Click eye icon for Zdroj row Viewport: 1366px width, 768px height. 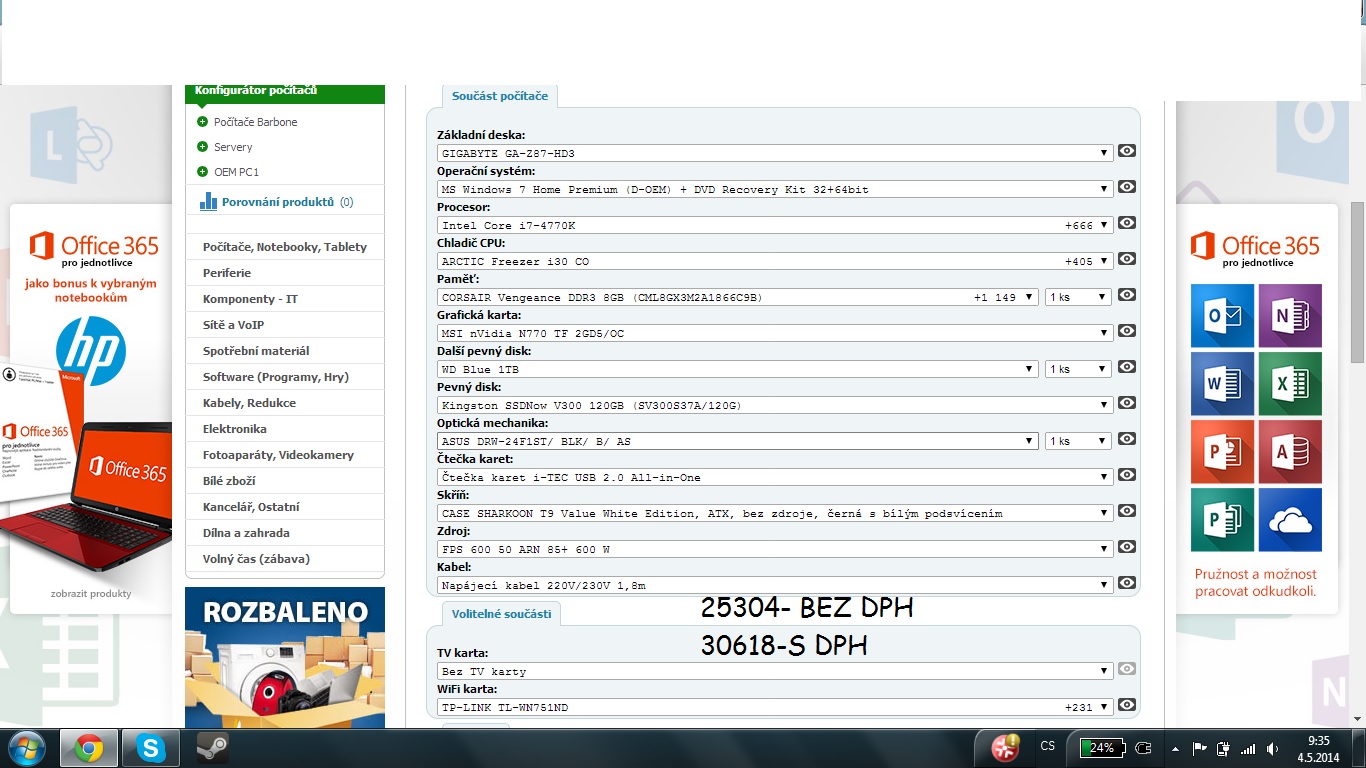point(1127,547)
